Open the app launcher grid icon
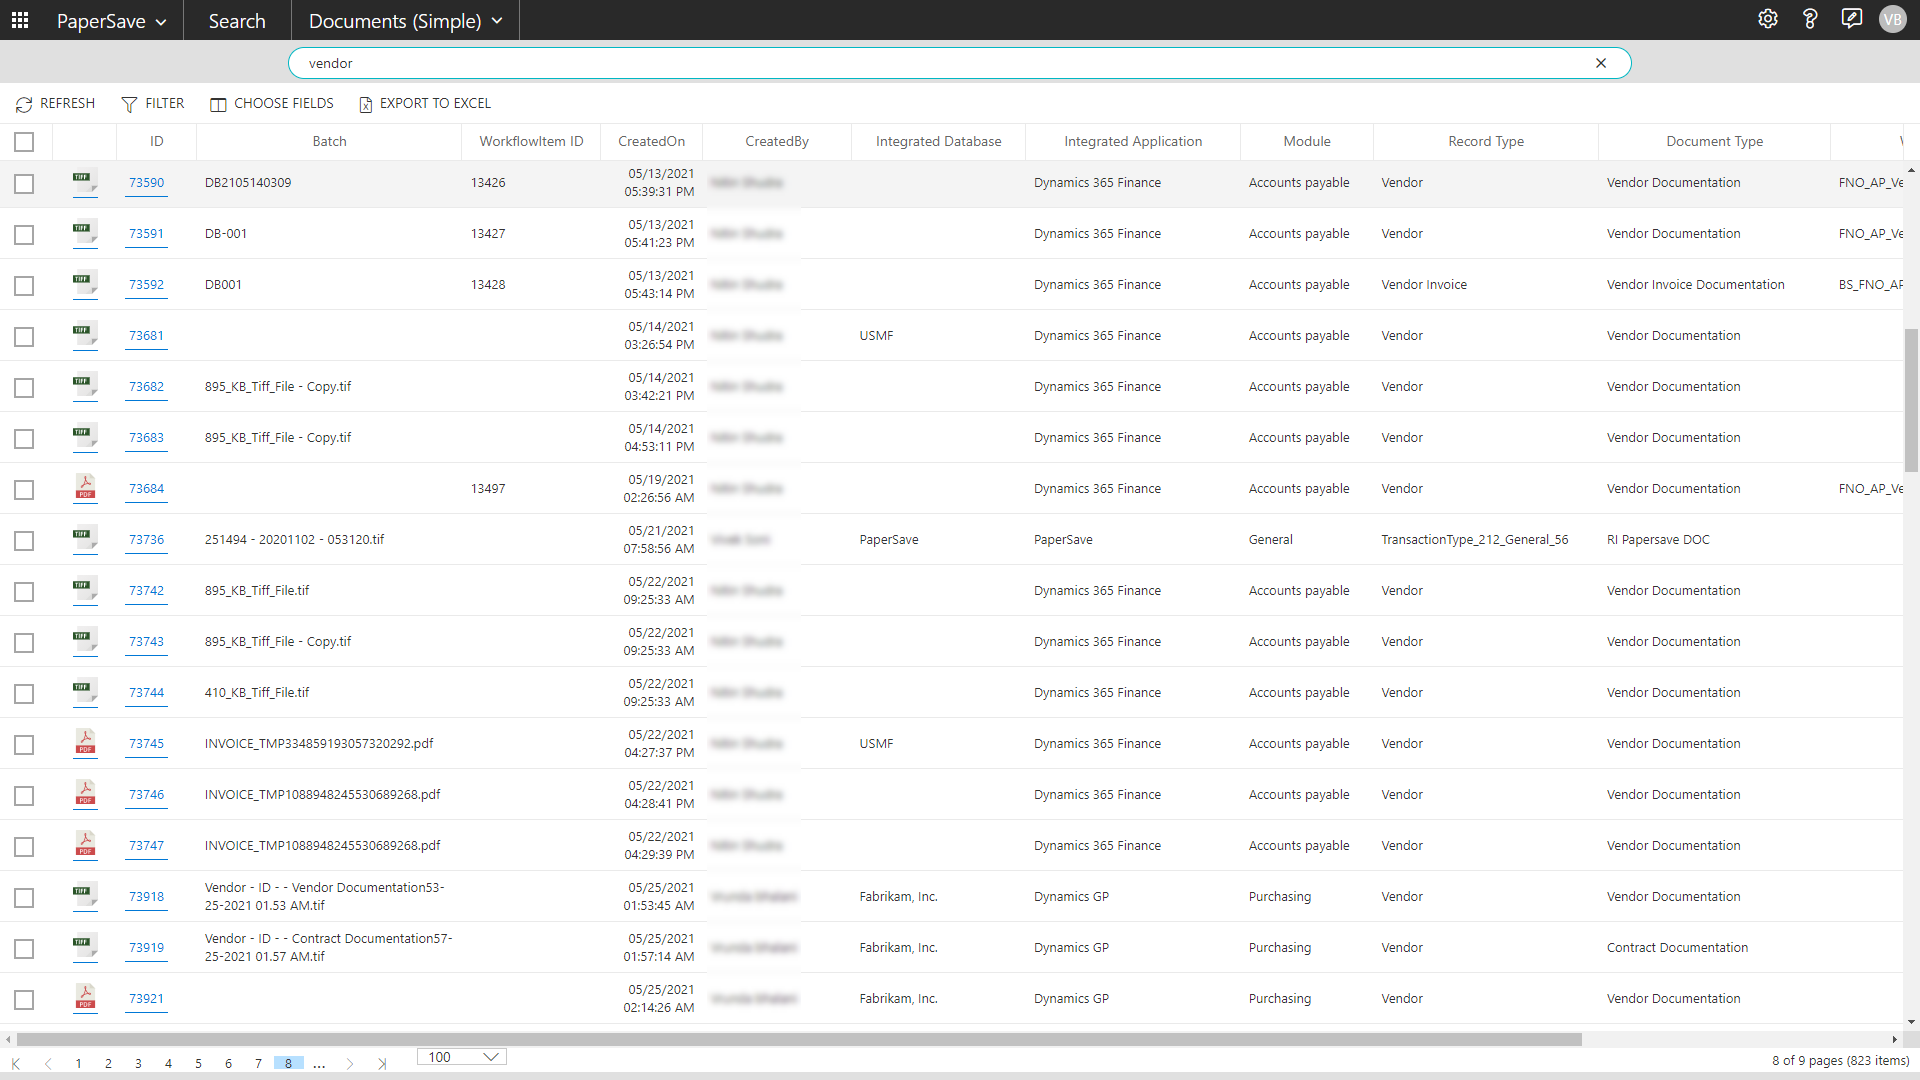Image resolution: width=1920 pixels, height=1080 pixels. tap(20, 20)
